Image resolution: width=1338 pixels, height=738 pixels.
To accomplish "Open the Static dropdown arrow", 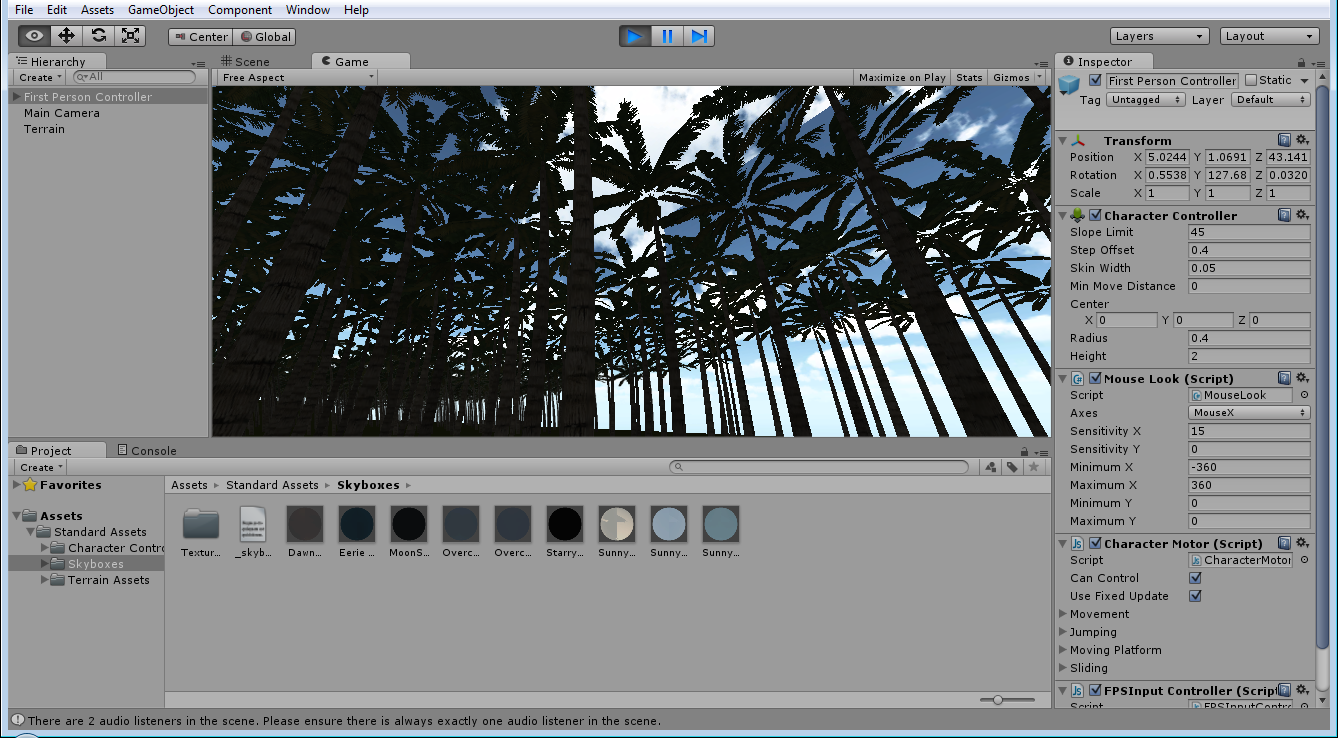I will point(1304,81).
